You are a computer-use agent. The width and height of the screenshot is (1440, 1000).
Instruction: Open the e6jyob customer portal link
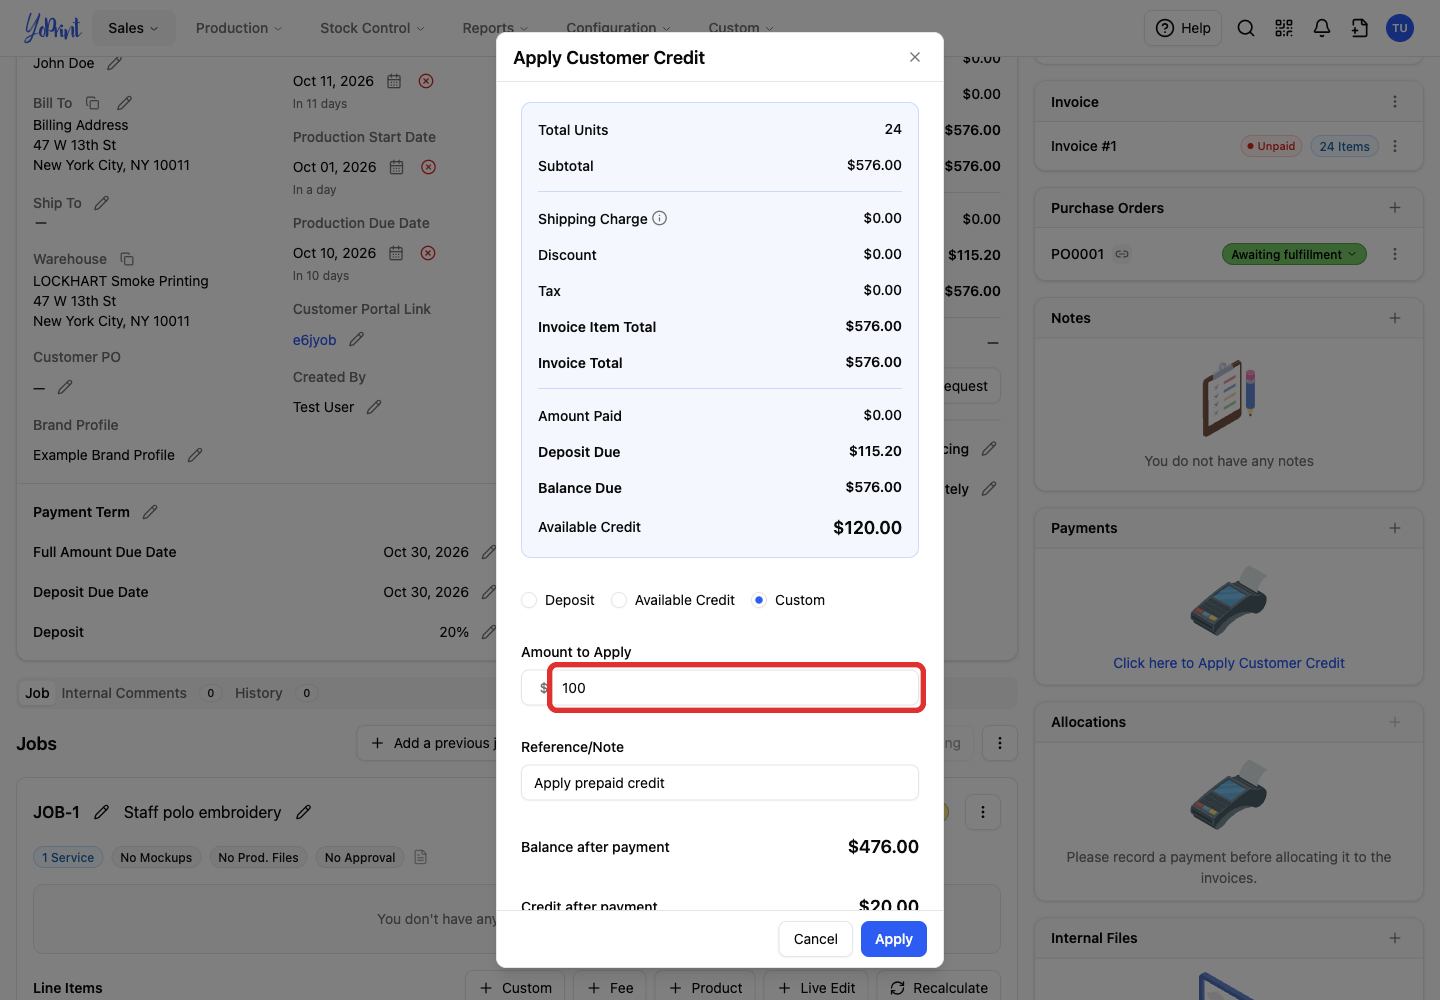pyautogui.click(x=314, y=340)
